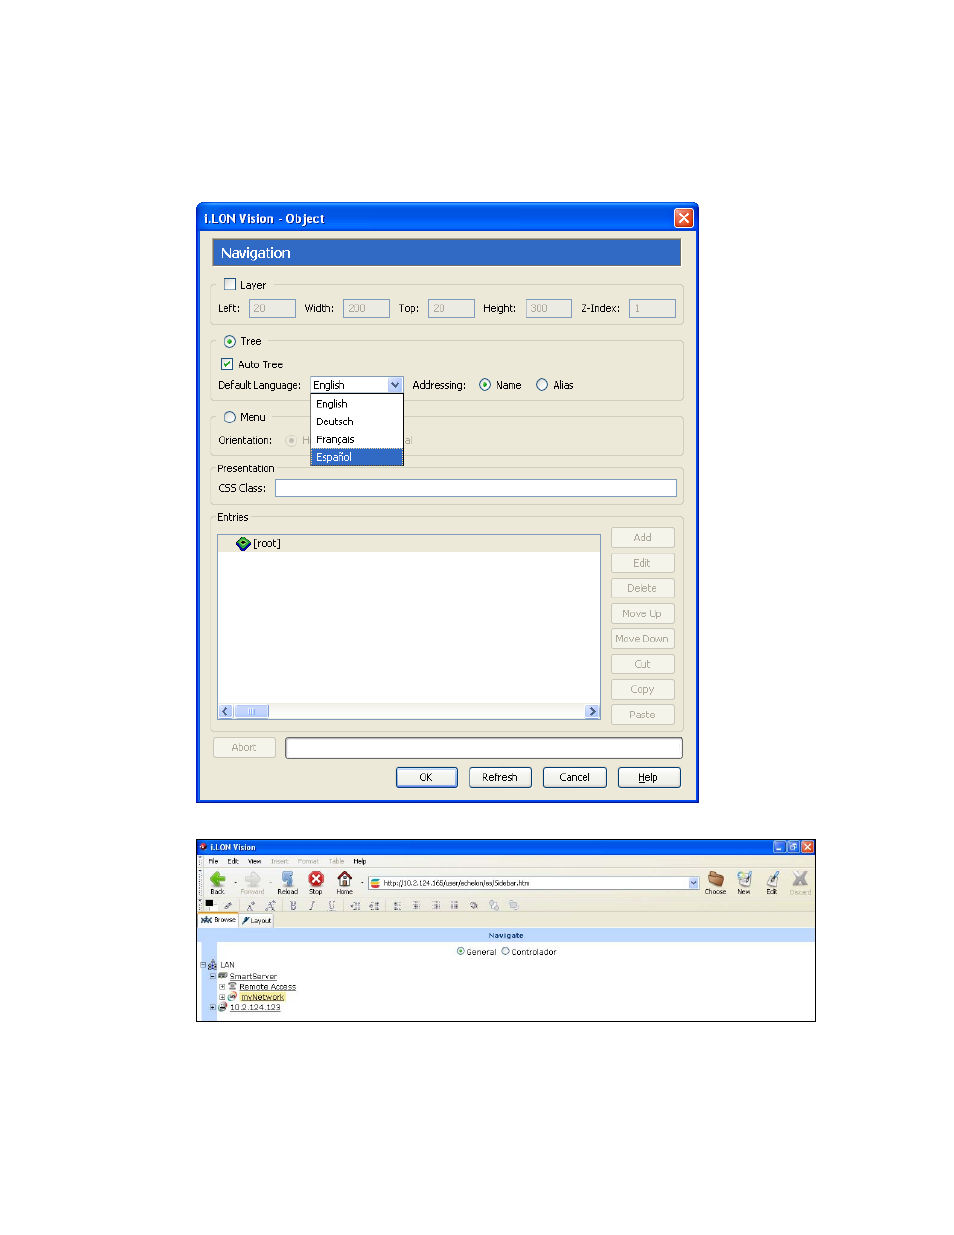The height and width of the screenshot is (1235, 954).
Task: Click the Refresh button
Action: tap(500, 777)
